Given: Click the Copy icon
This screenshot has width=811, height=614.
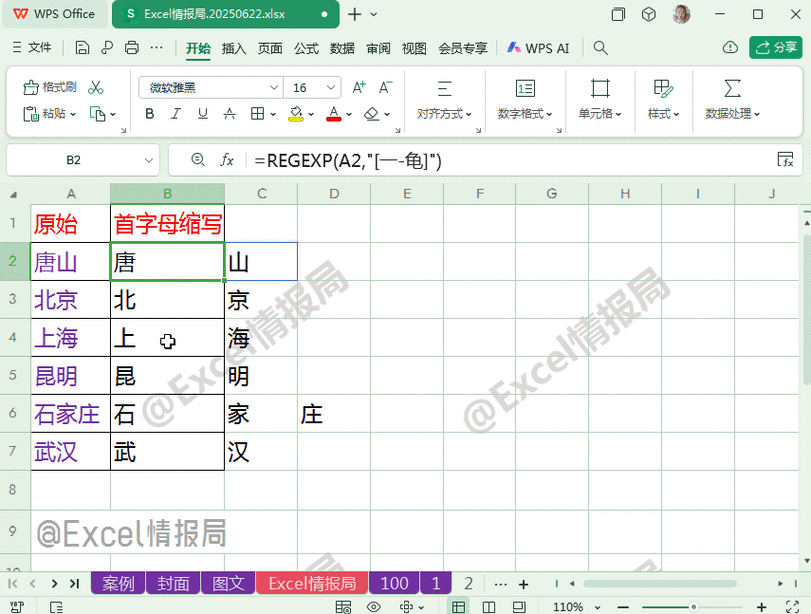Looking at the screenshot, I should point(97,114).
